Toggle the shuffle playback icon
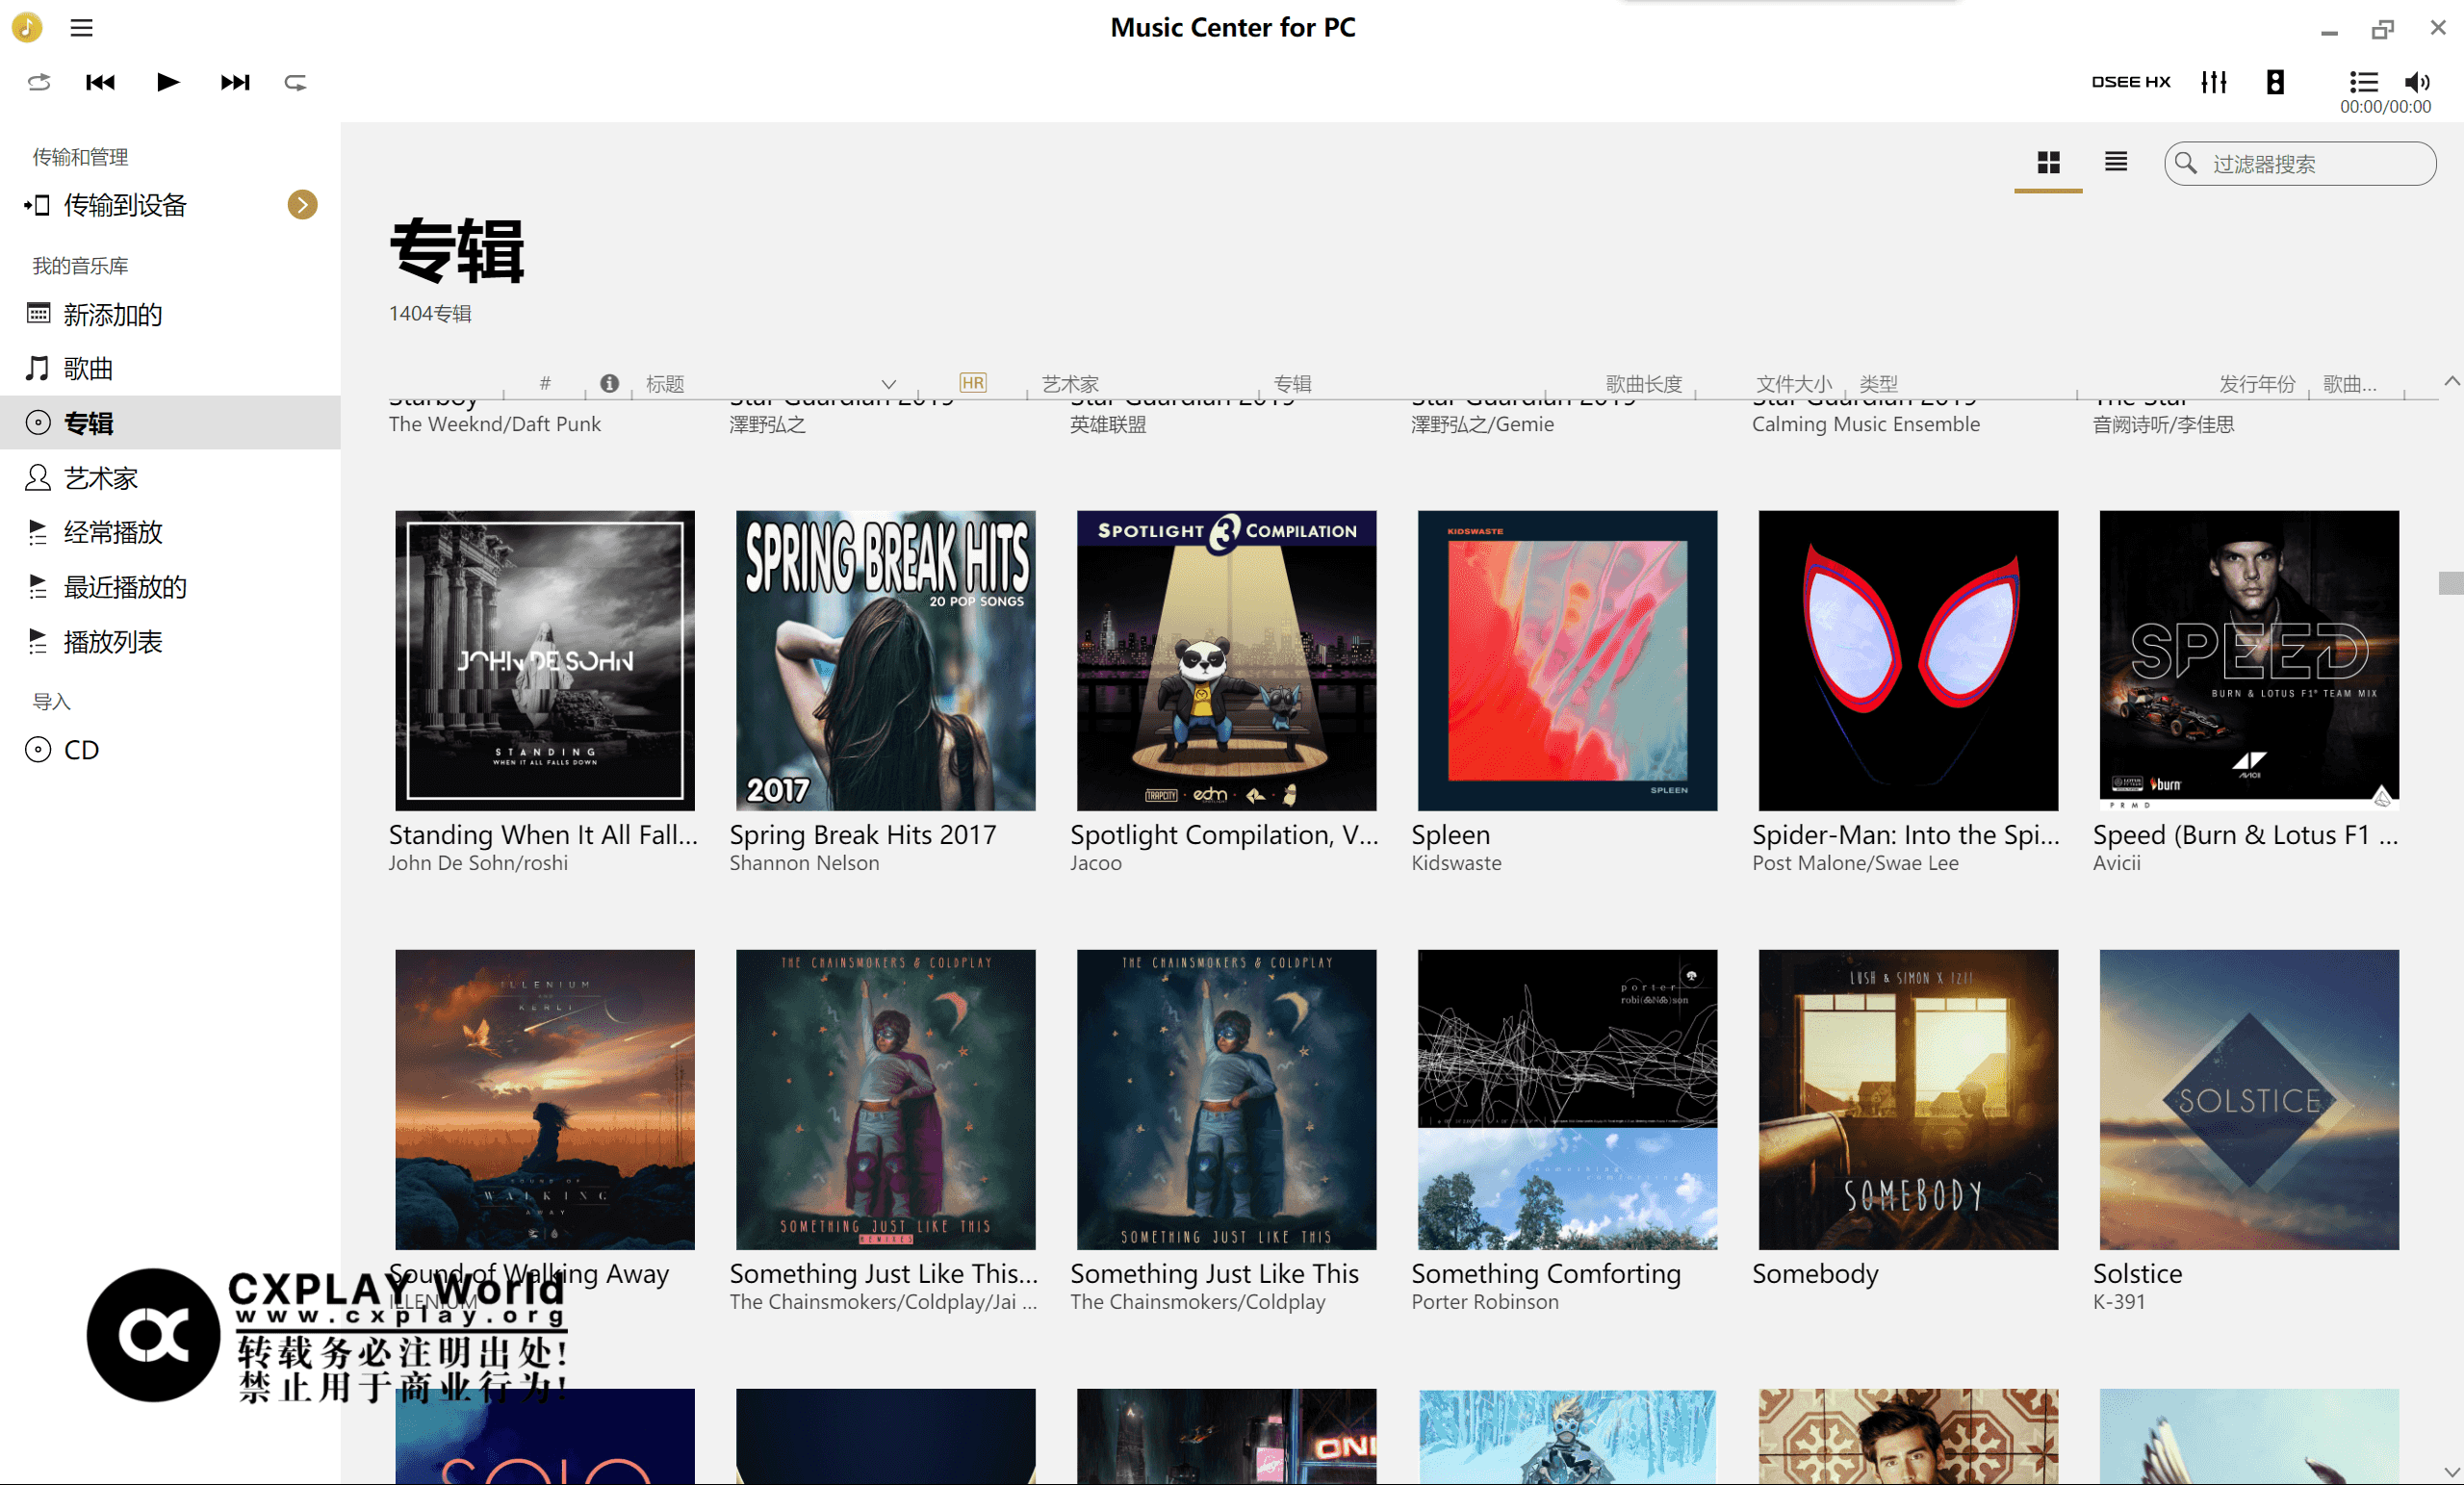 coord(38,82)
